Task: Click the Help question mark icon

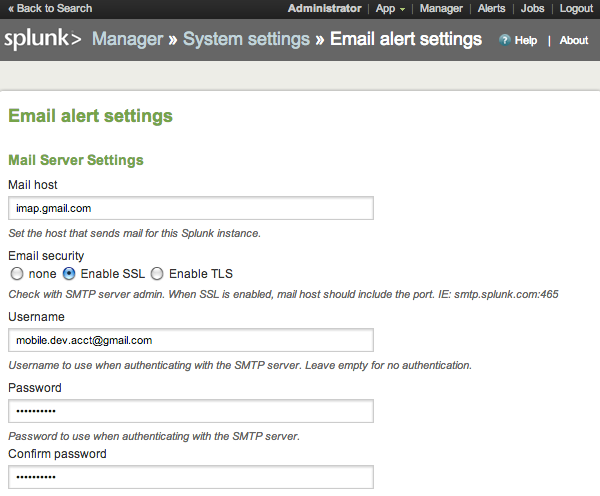Action: (x=504, y=40)
